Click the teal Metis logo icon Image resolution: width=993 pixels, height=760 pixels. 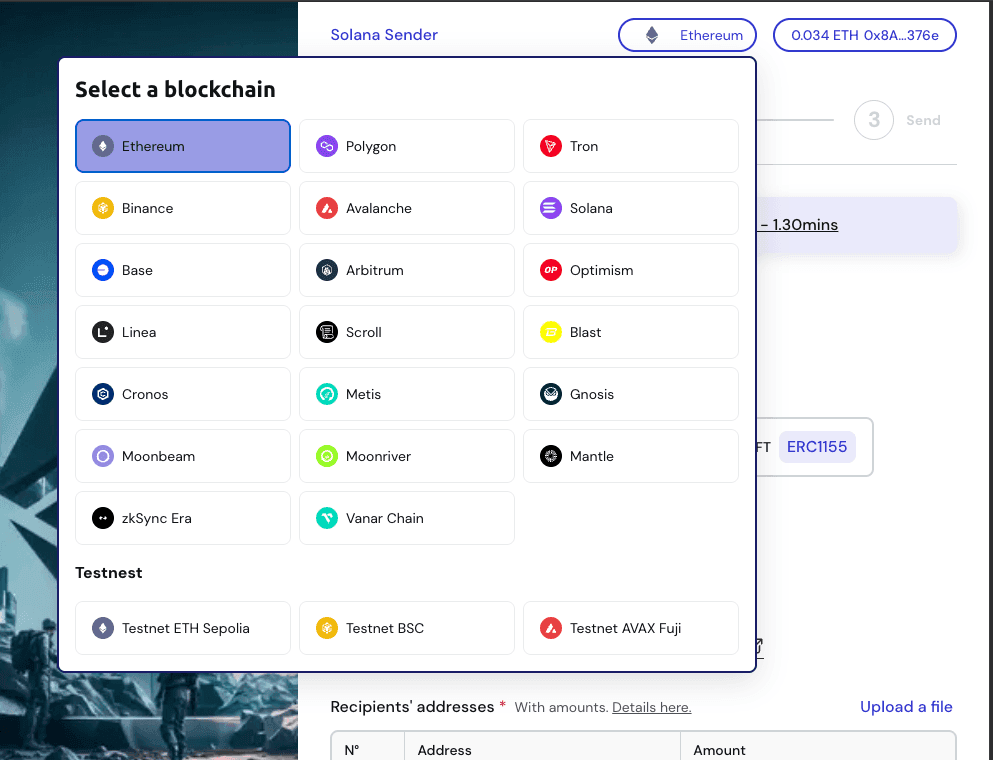(x=327, y=395)
